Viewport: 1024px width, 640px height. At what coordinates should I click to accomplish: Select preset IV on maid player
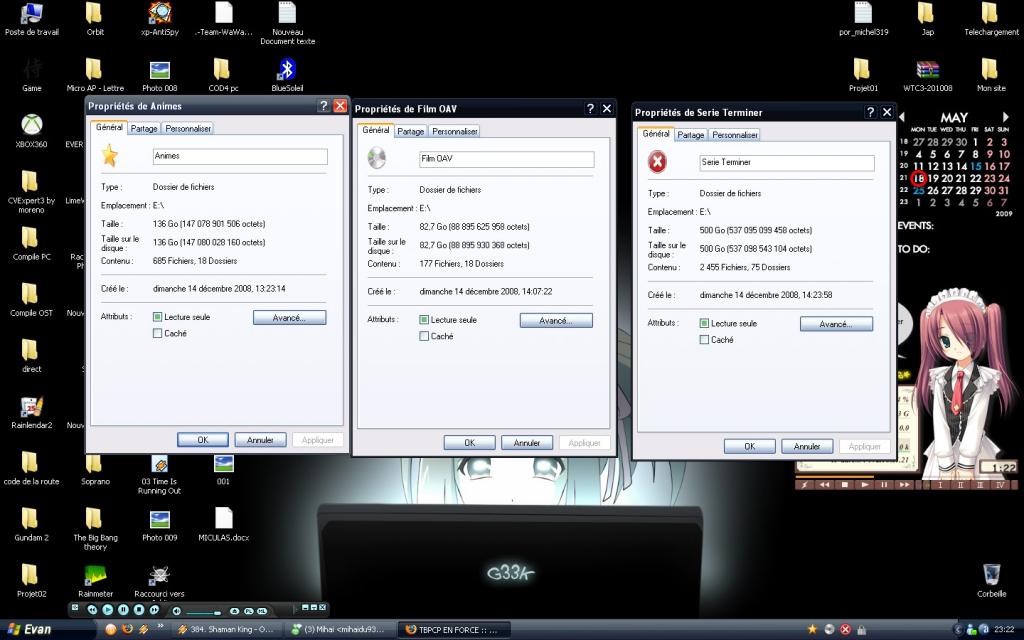(1000, 485)
